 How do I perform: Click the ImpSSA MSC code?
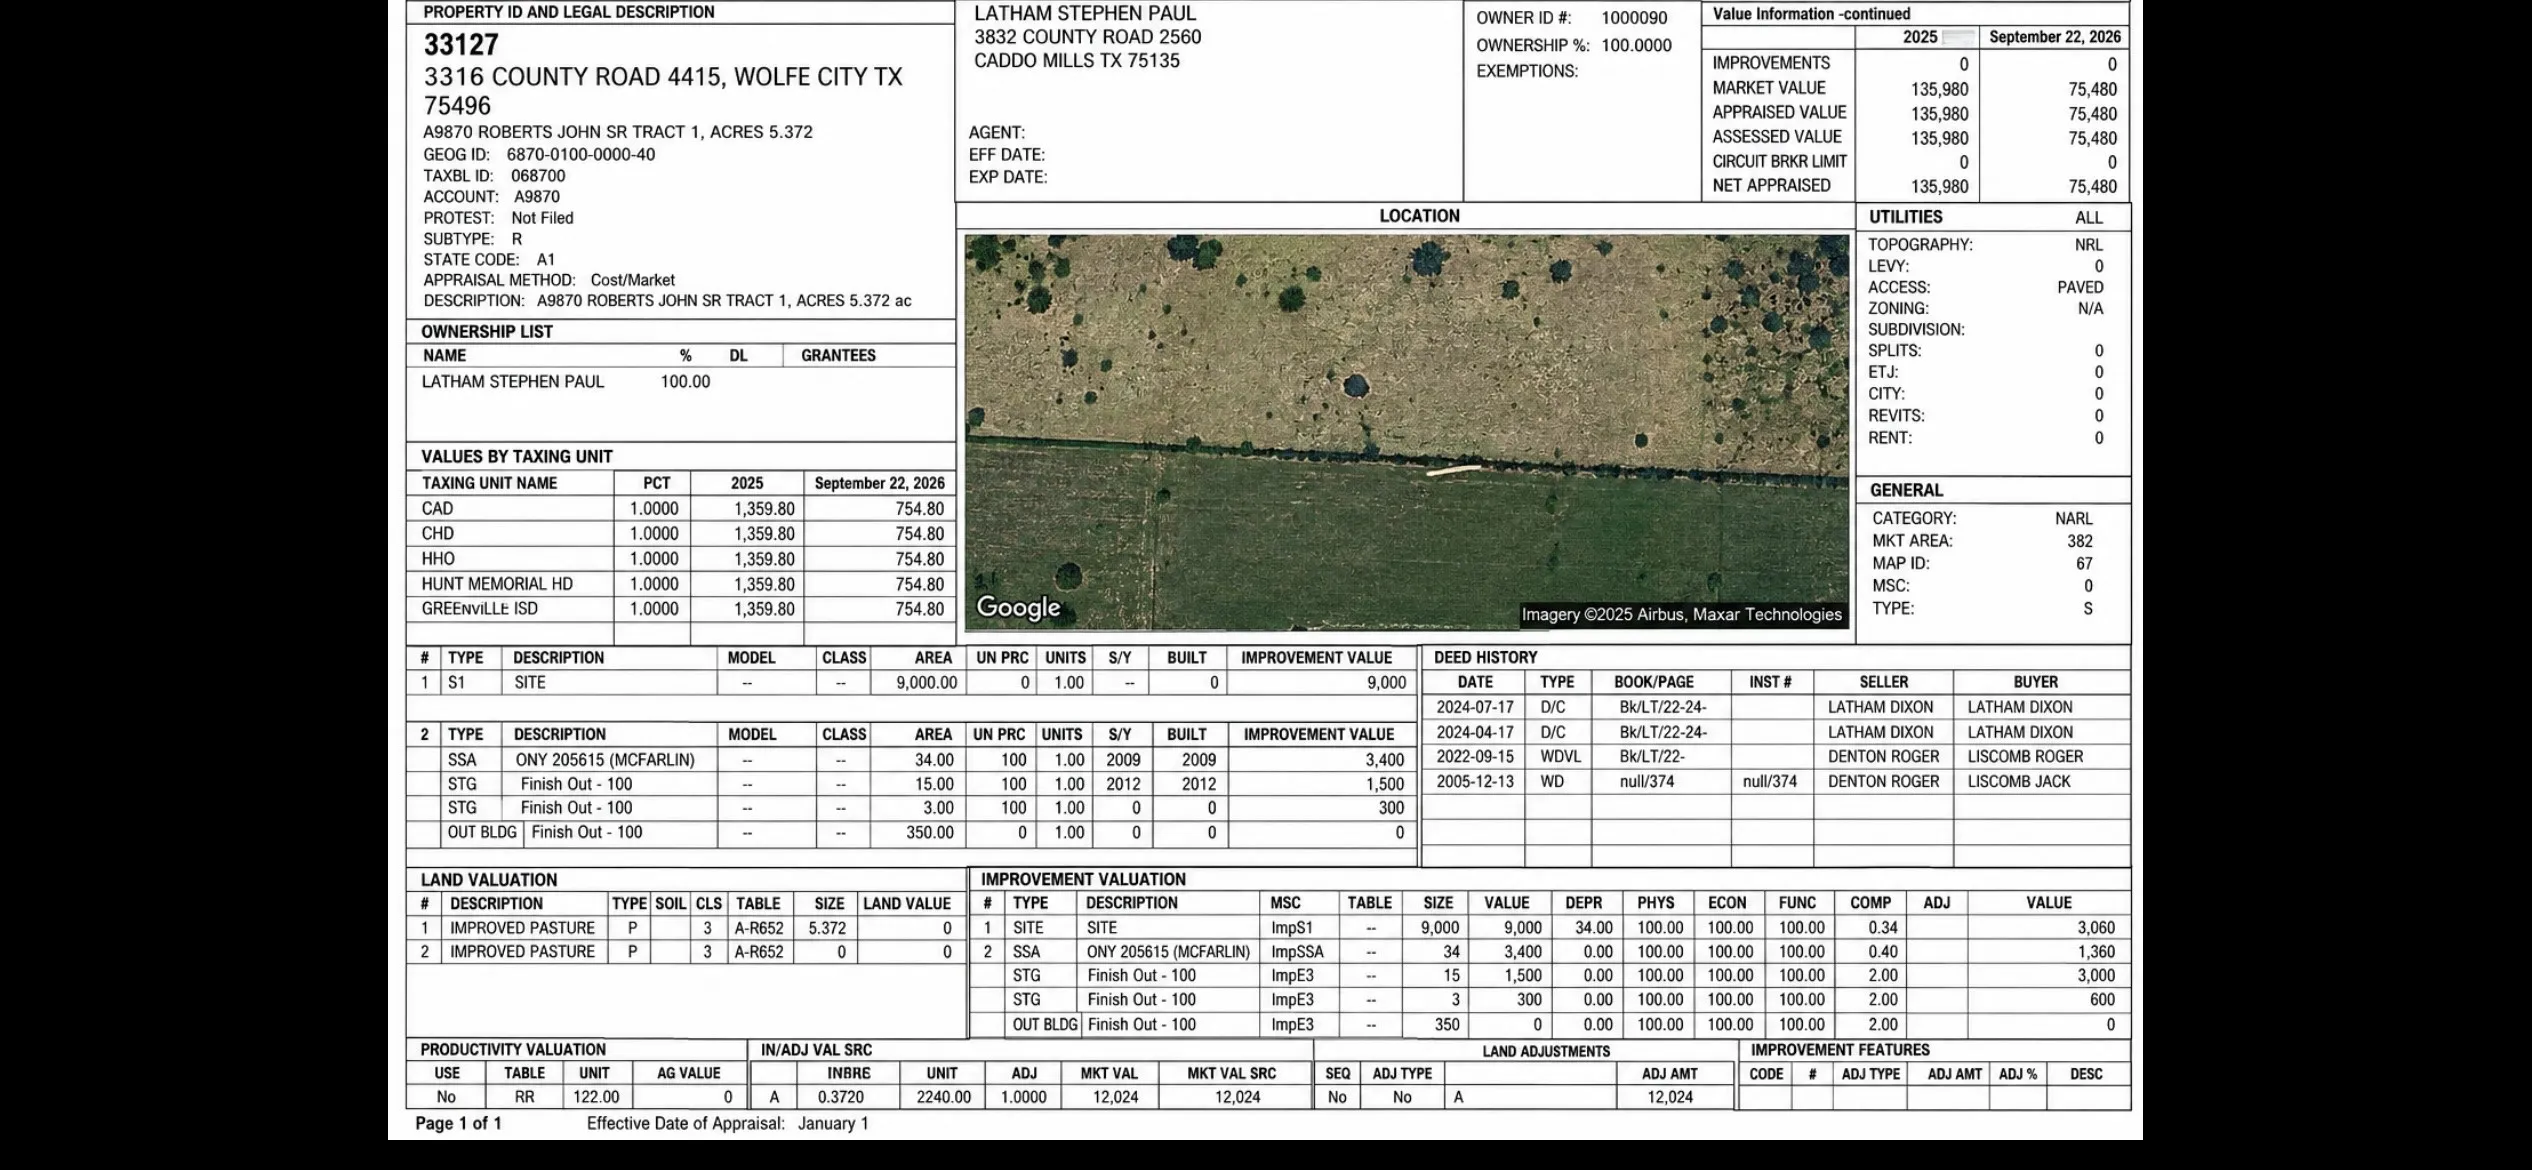point(1297,952)
